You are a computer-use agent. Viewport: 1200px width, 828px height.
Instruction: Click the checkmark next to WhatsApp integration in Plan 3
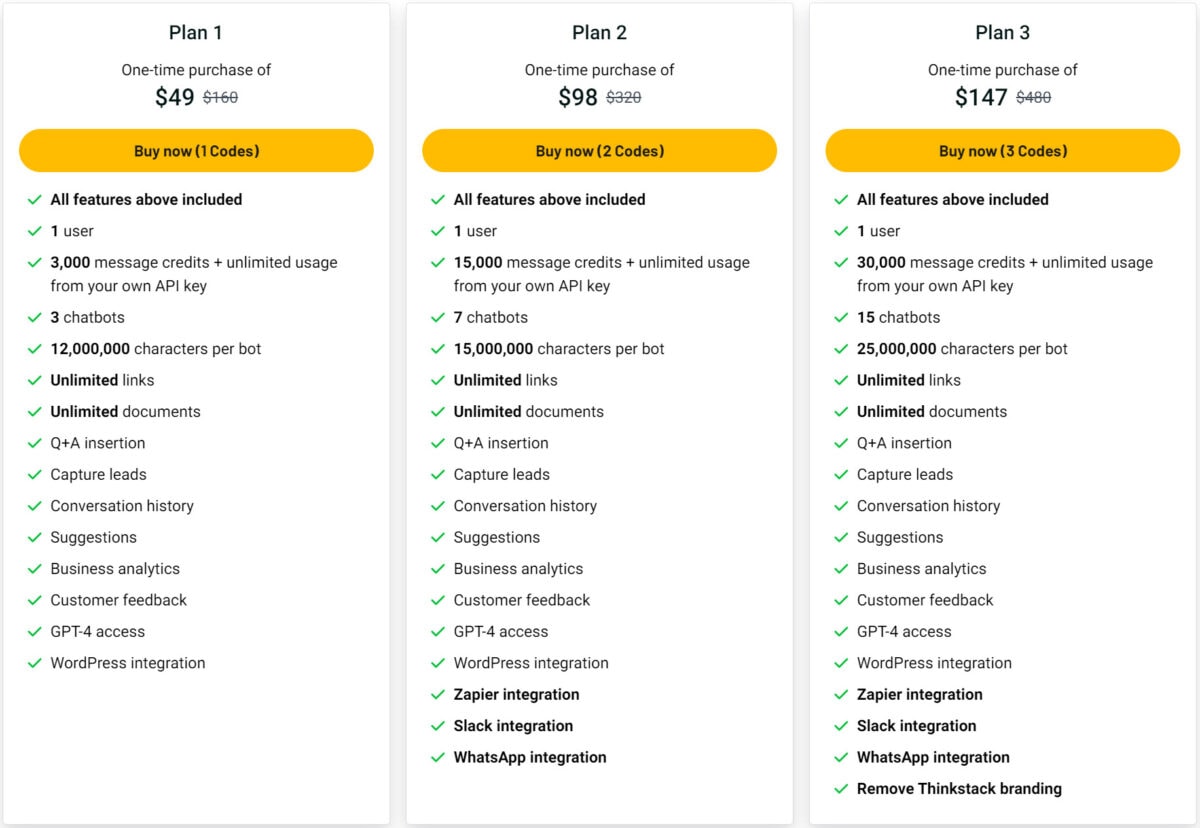[x=842, y=757]
